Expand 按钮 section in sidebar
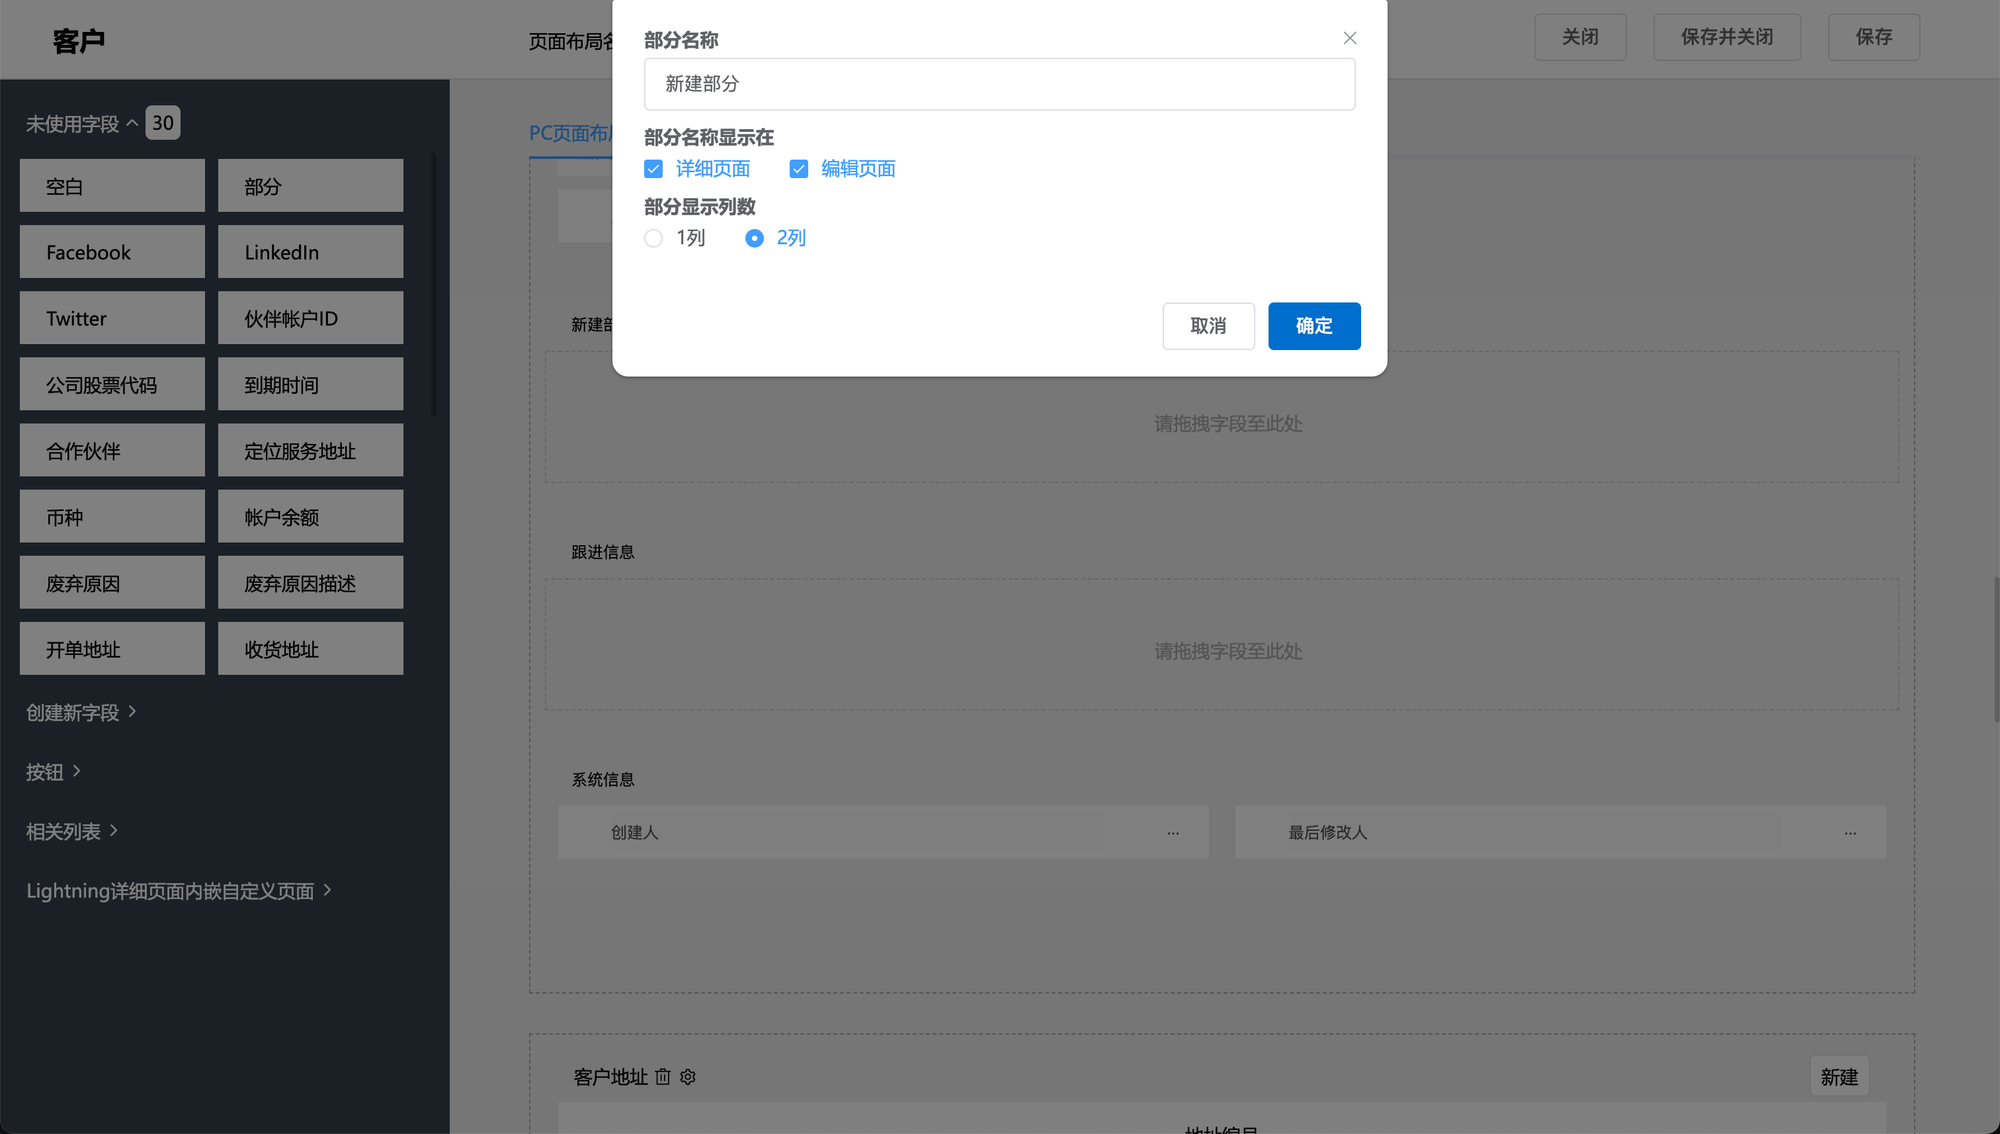 (53, 771)
